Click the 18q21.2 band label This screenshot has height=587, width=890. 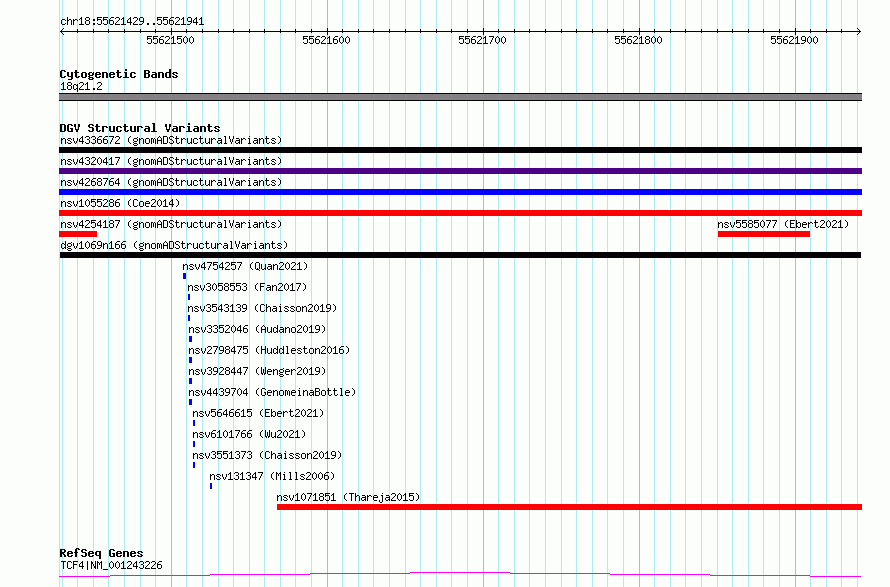[81, 86]
